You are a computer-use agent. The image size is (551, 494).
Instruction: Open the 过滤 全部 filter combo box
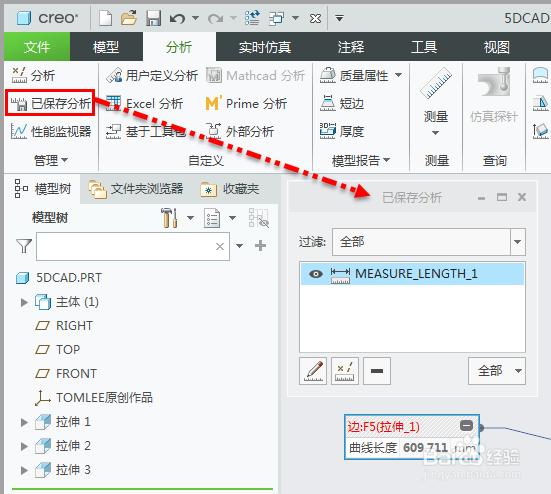(429, 242)
